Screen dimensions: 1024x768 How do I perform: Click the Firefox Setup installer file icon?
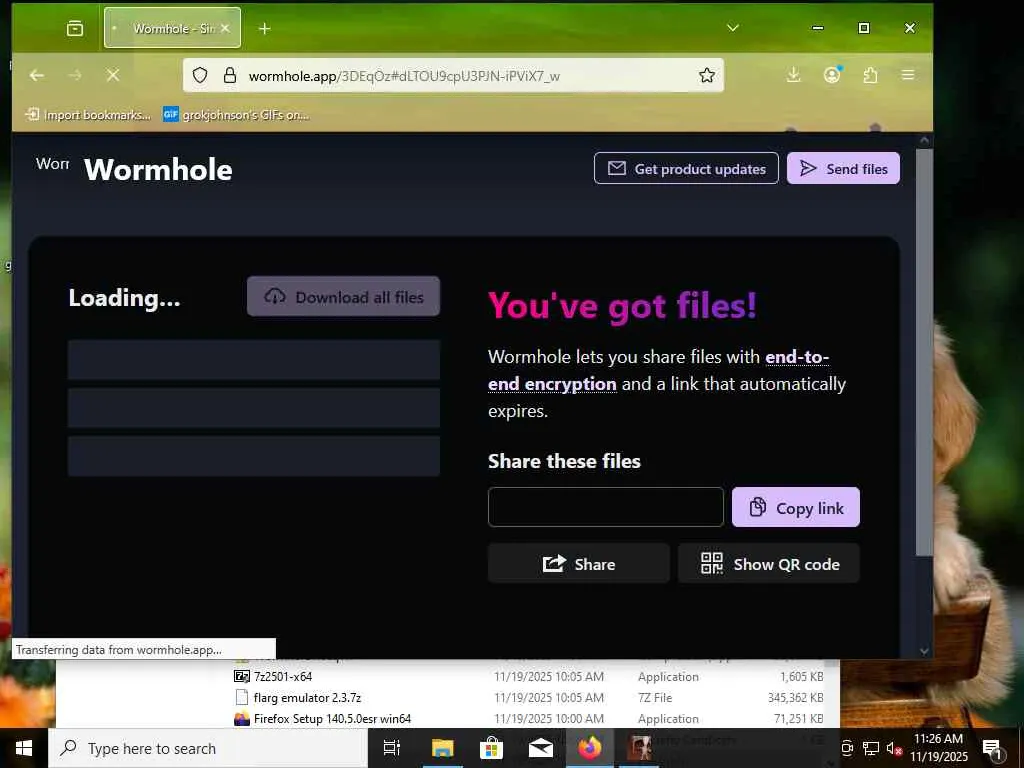[242, 718]
